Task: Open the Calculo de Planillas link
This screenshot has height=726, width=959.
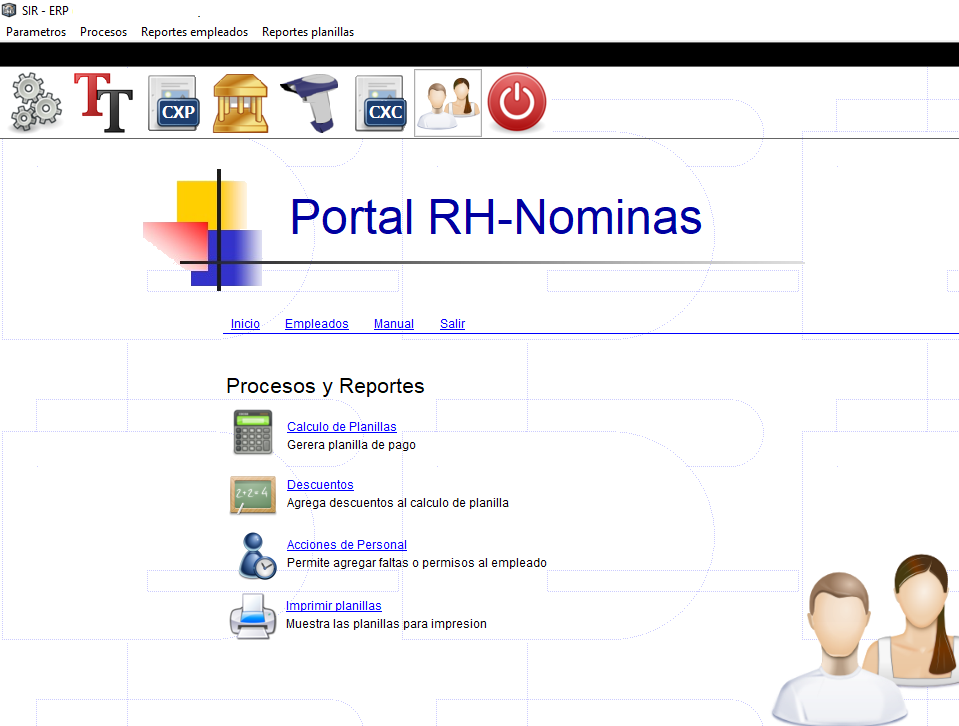Action: point(342,426)
